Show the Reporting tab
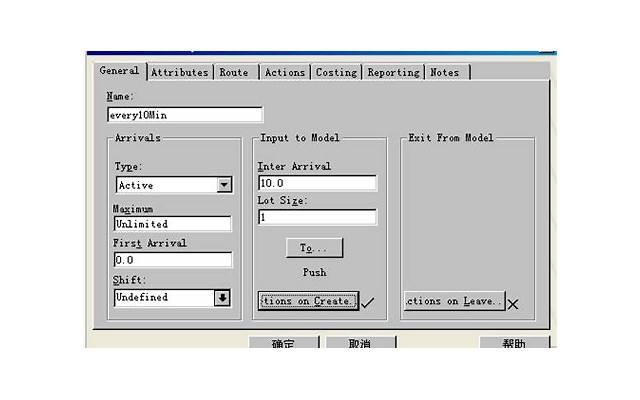Image resolution: width=640 pixels, height=400 pixels. [x=393, y=72]
